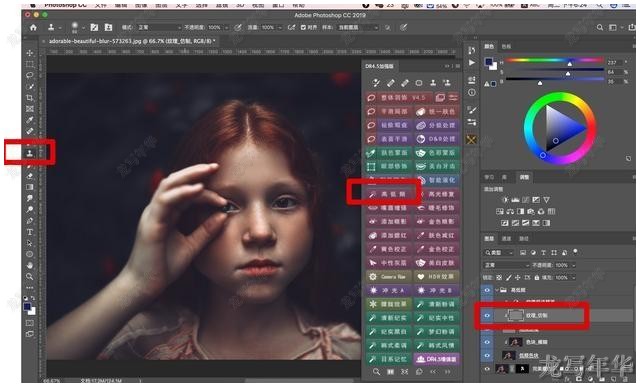Viewport: 640px width, 387px height.
Task: Hide the 纹理_仿制 layer via eye icon
Action: (x=487, y=316)
